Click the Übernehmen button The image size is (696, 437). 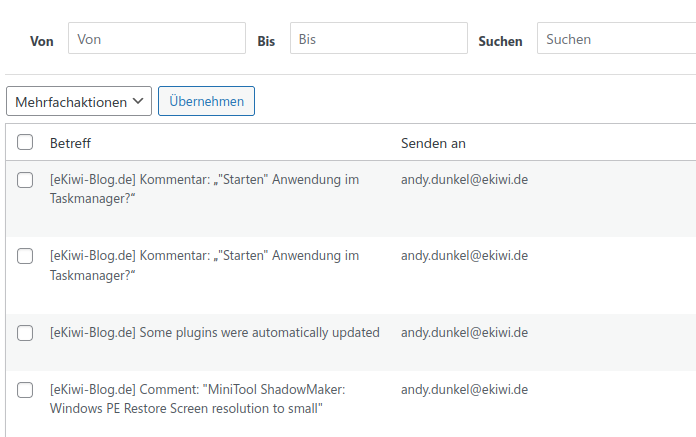206,101
